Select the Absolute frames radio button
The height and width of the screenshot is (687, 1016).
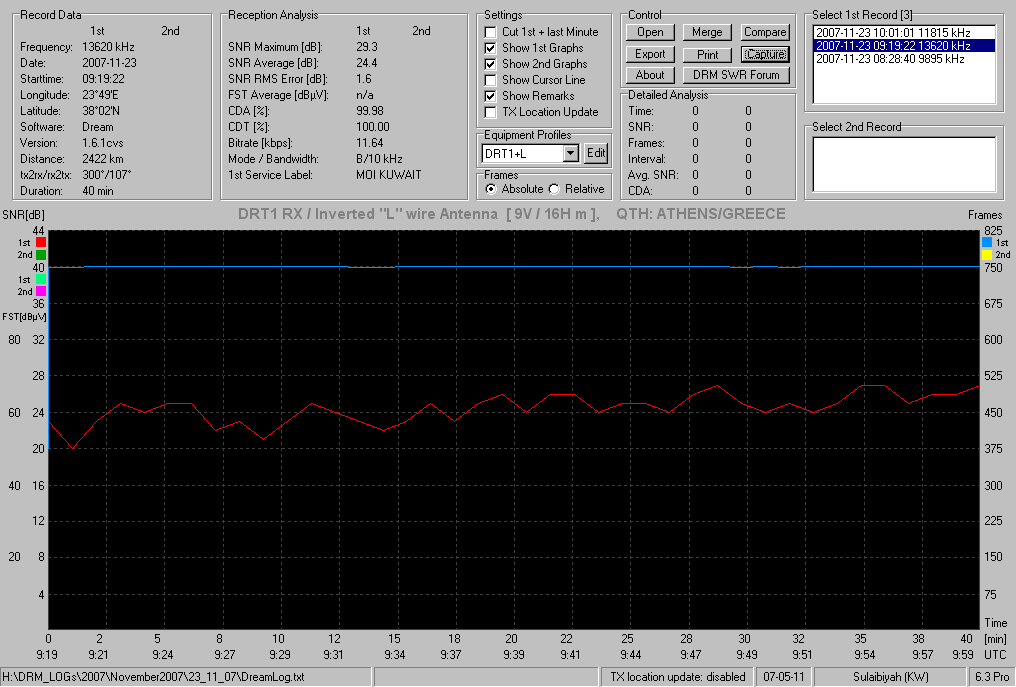(x=491, y=189)
